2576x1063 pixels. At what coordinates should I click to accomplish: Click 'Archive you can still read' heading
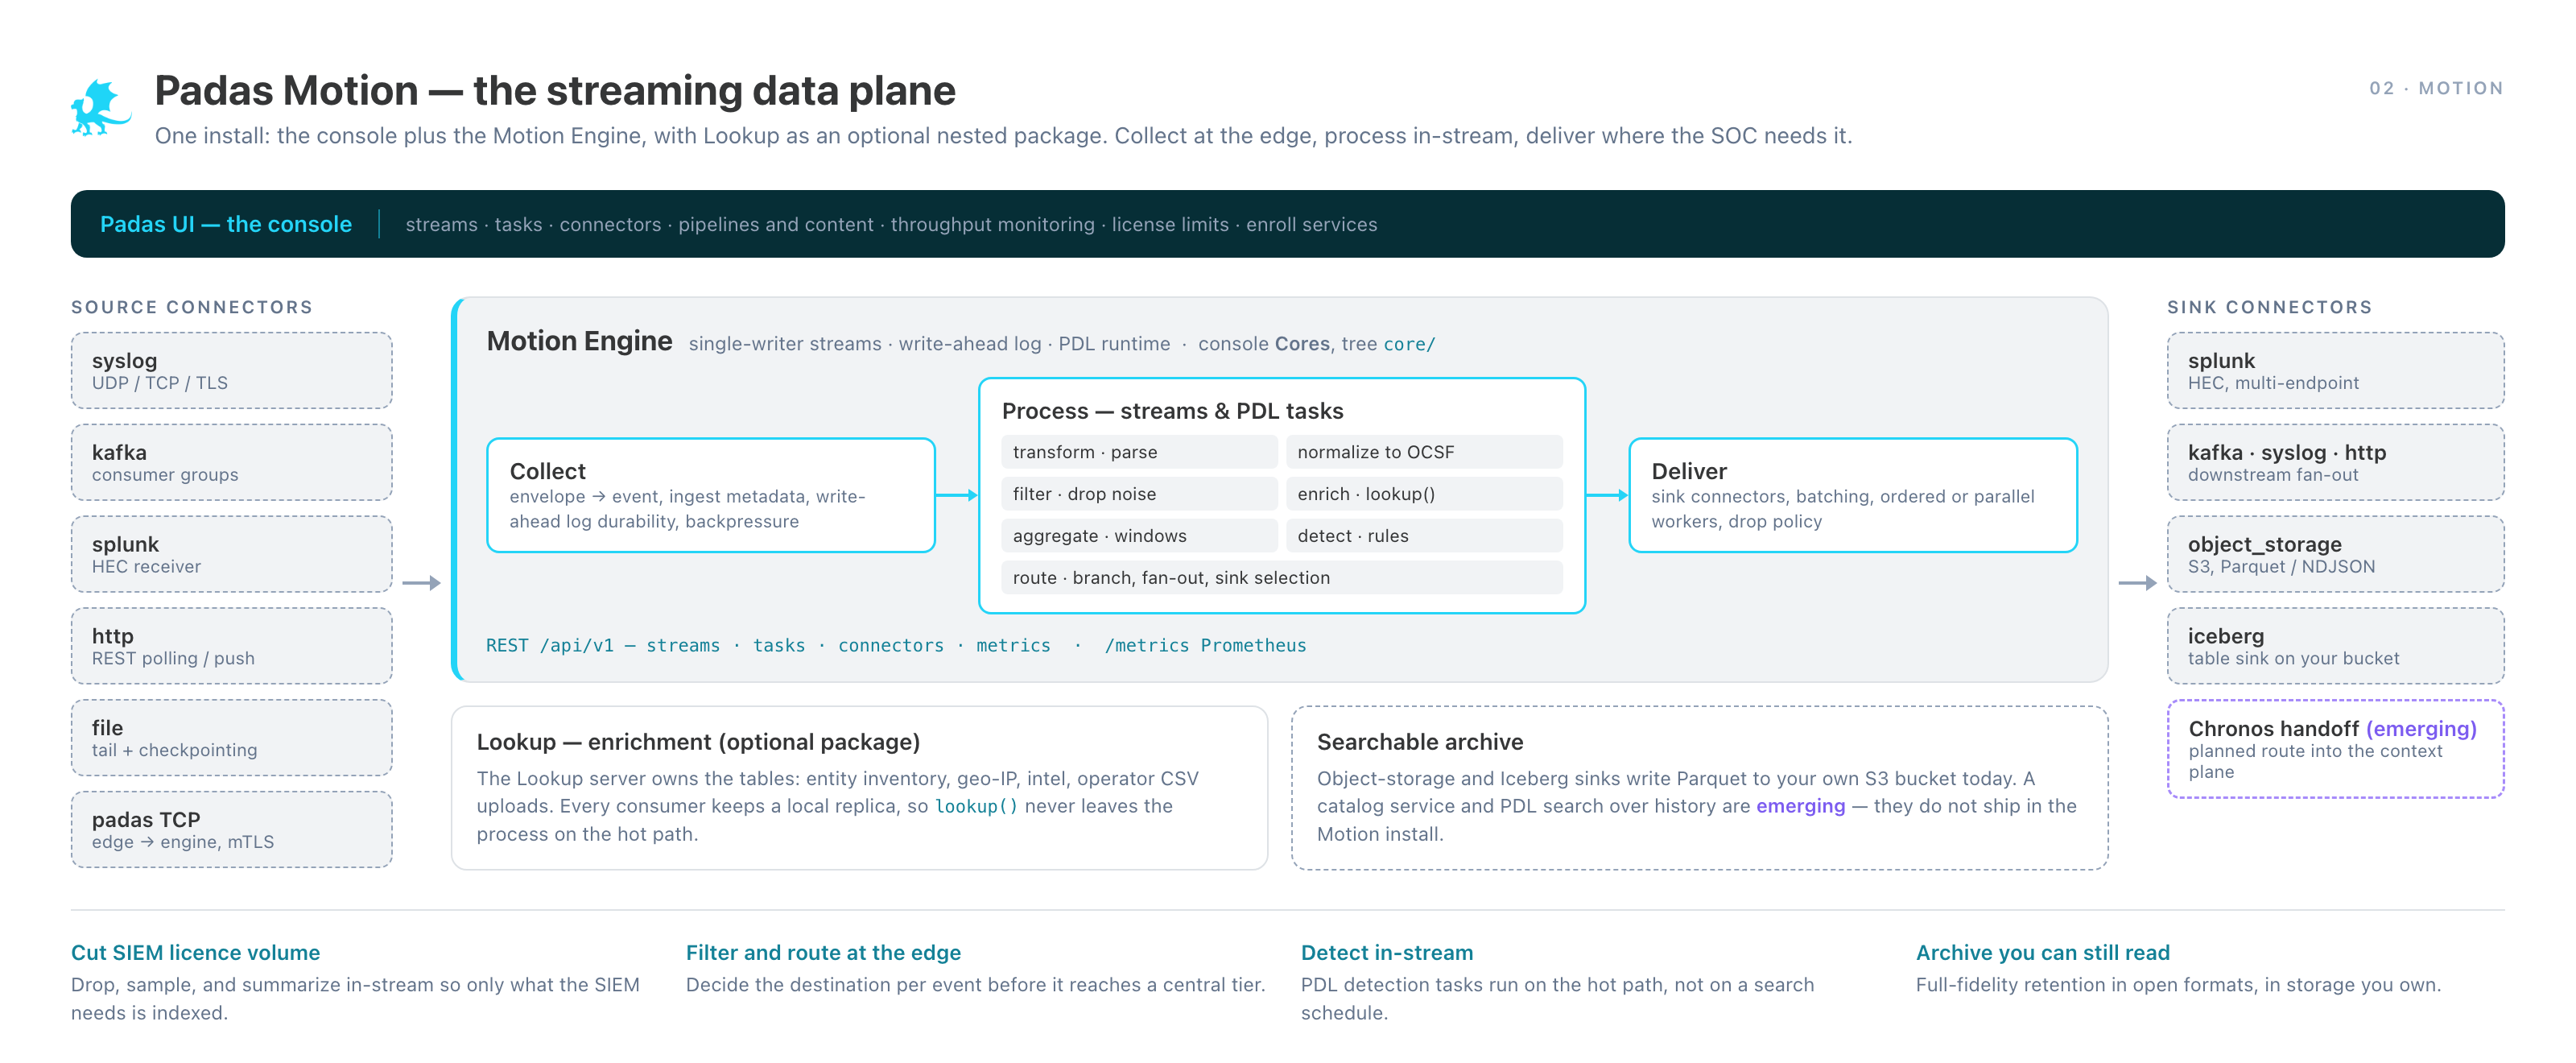tap(2042, 953)
